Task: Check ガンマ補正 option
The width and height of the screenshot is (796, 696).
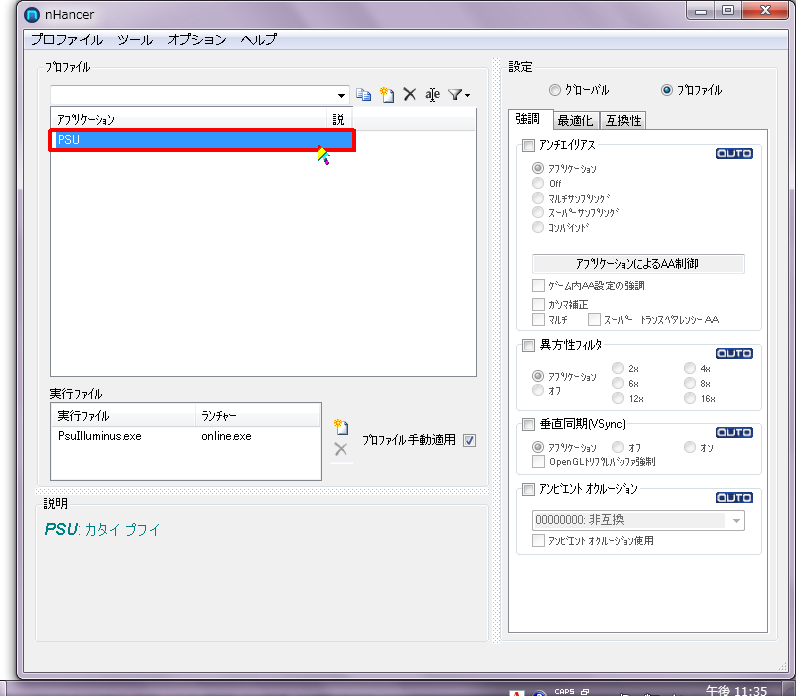Action: coord(538,305)
